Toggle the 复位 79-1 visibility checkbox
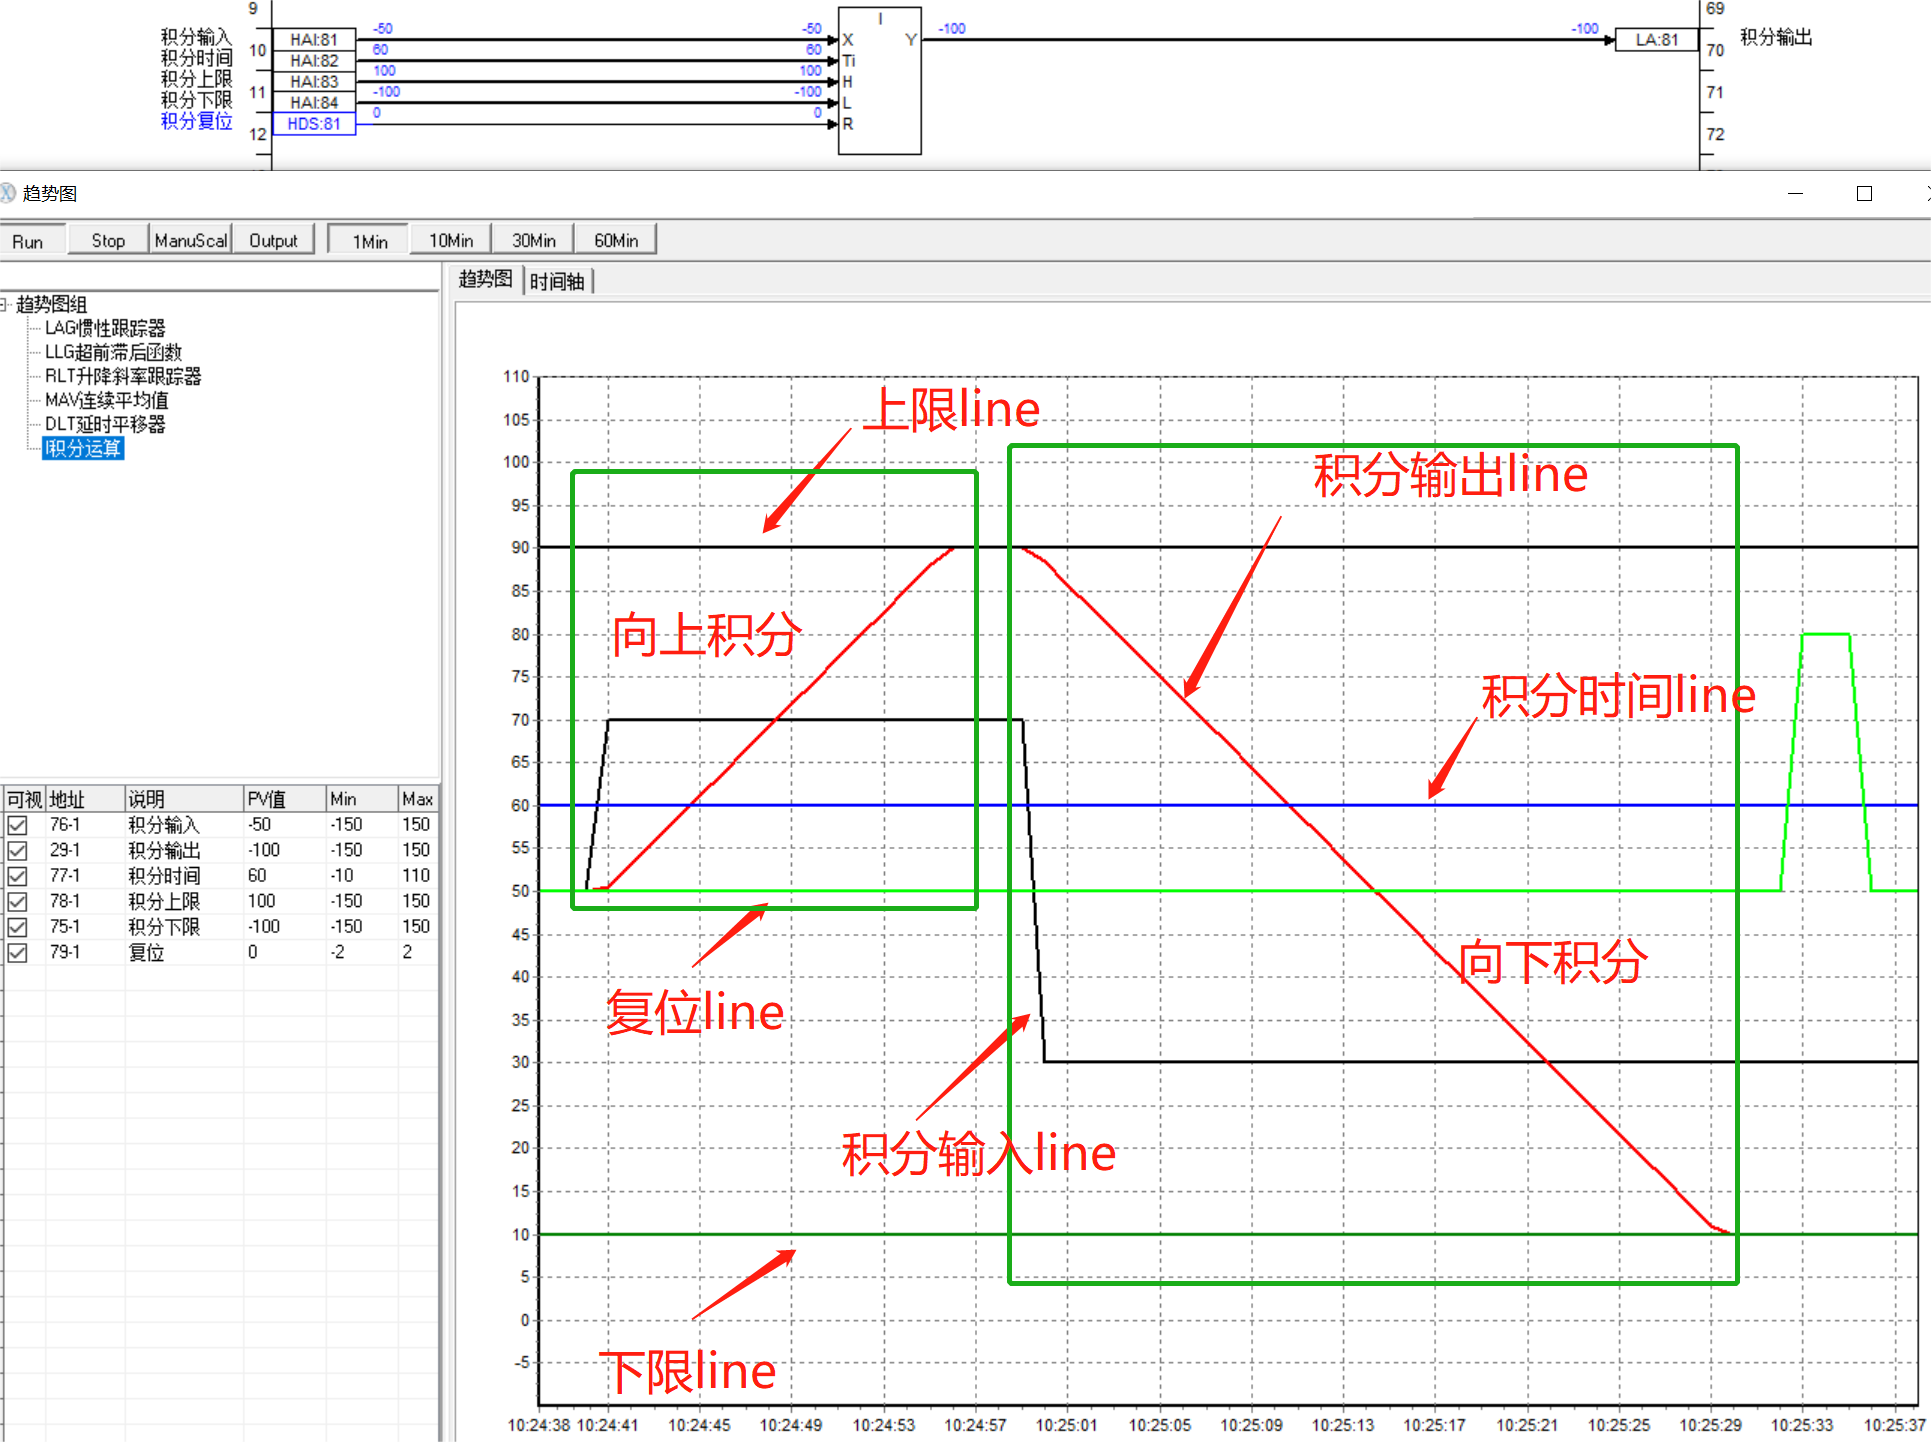The image size is (1931, 1442). pyautogui.click(x=18, y=953)
